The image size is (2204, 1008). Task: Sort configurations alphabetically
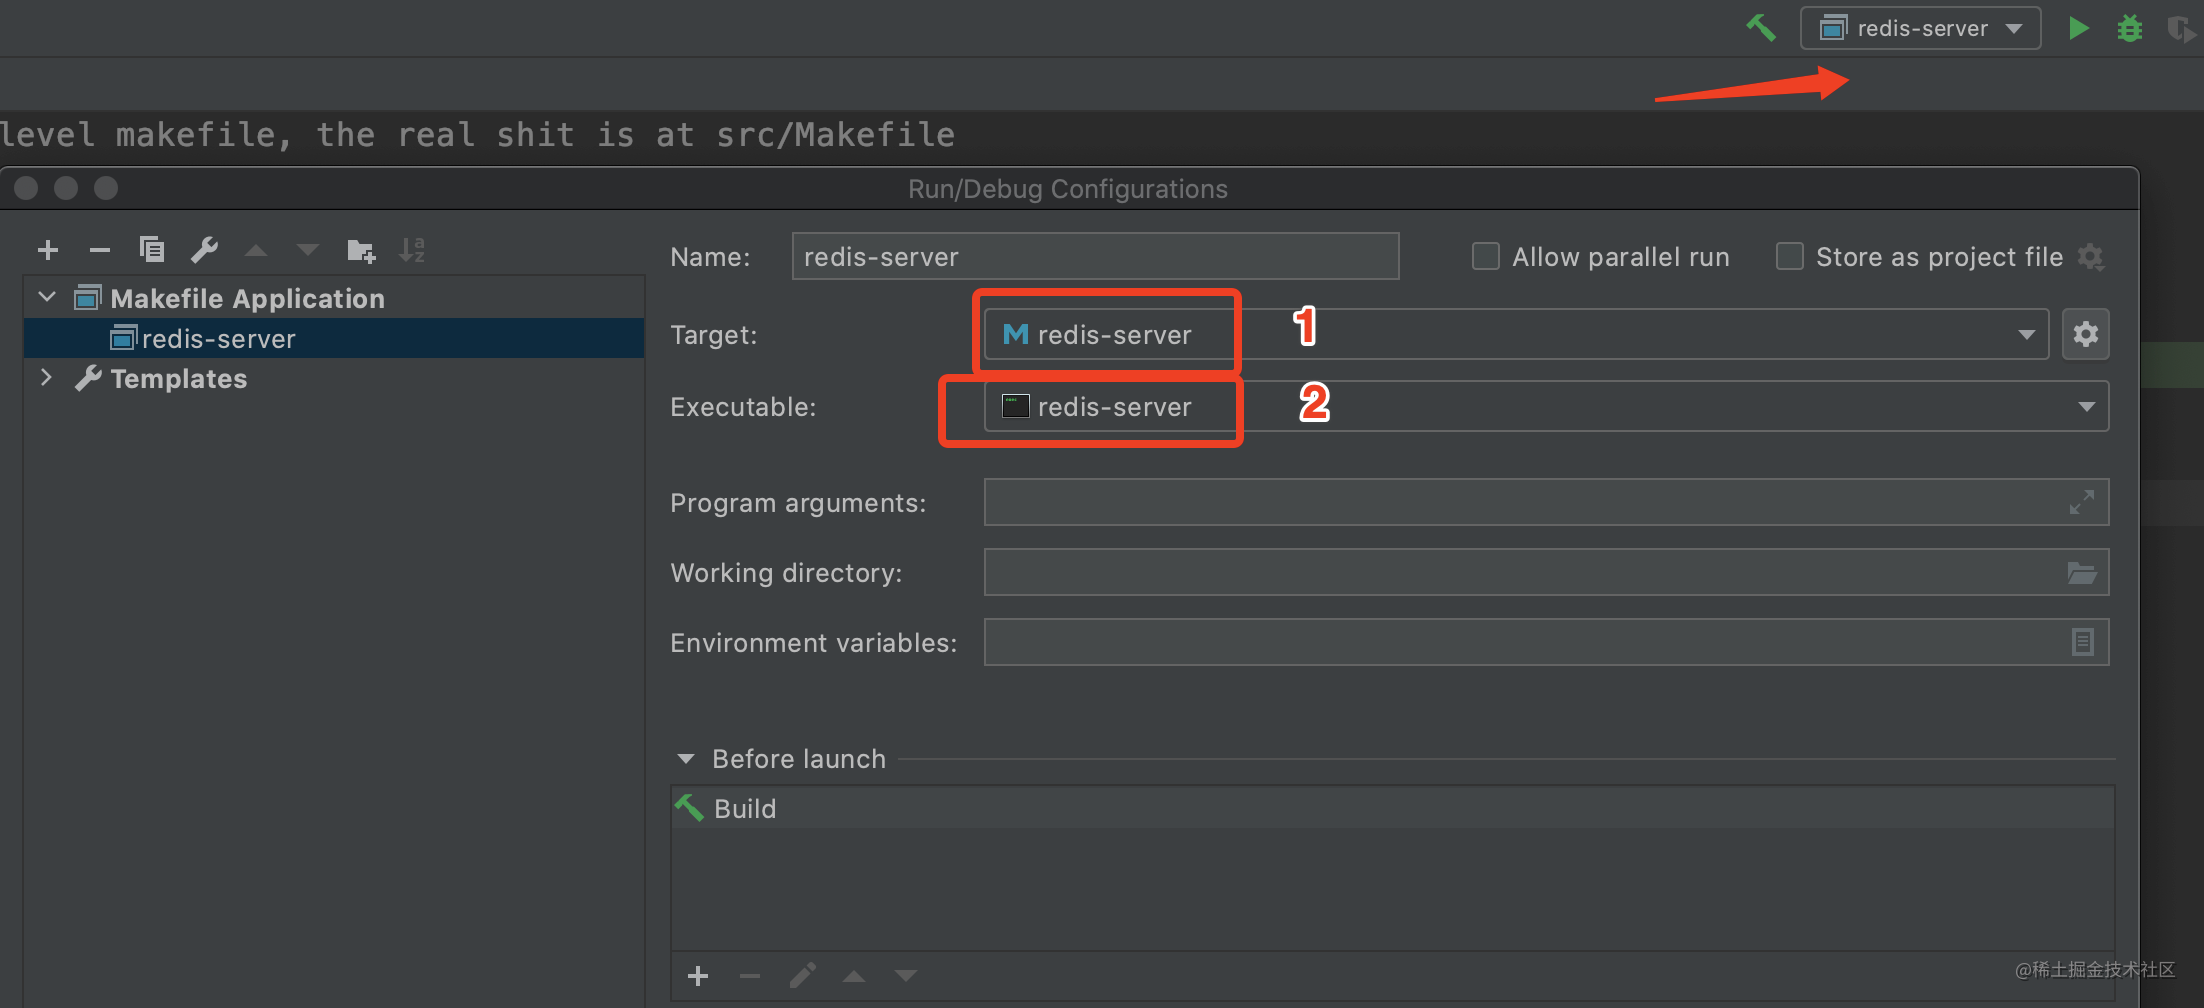click(x=412, y=250)
